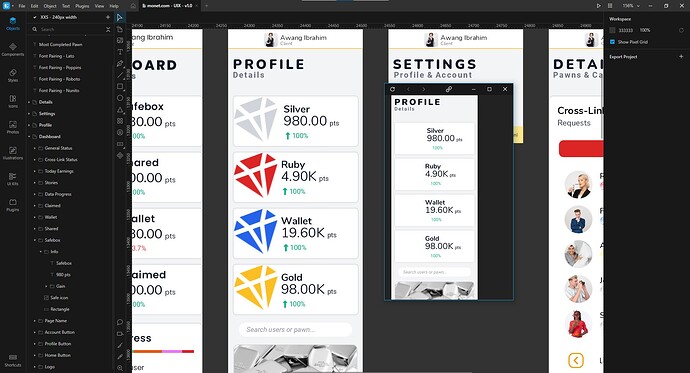Click the Ruby card on Profile artboard
The height and width of the screenshot is (373, 690).
pos(296,177)
